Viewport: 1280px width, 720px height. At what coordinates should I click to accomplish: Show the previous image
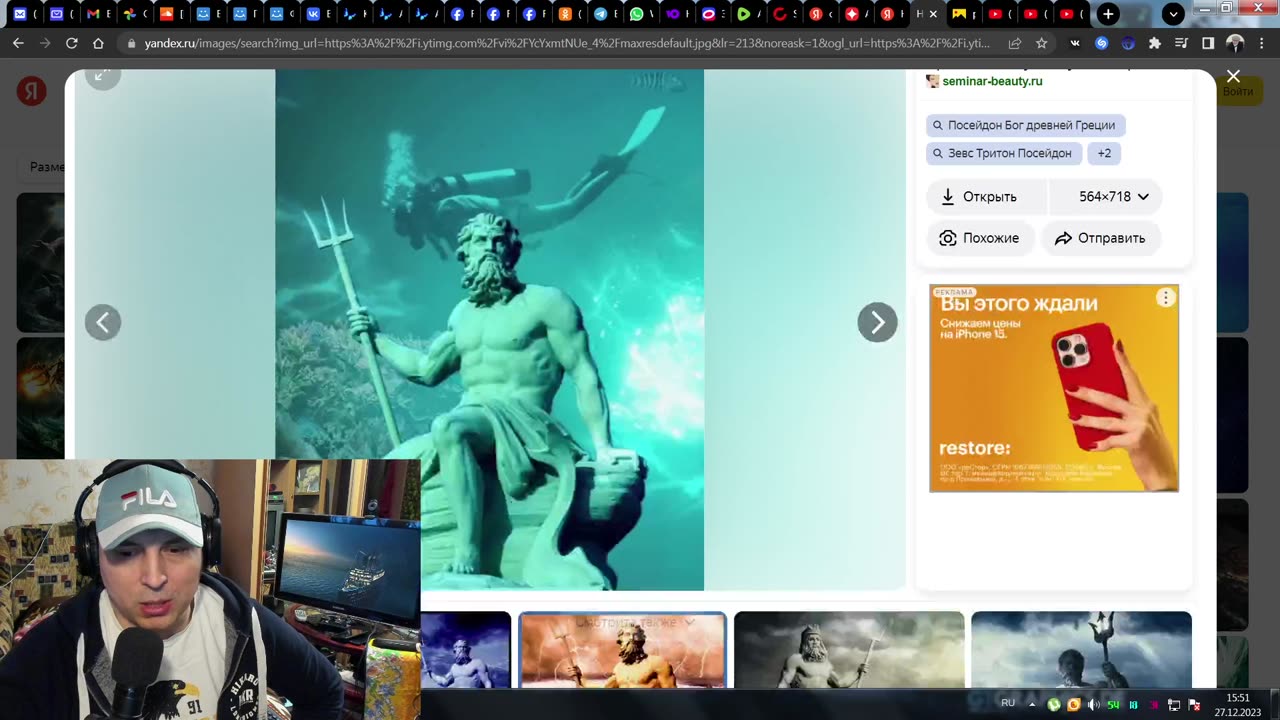(102, 322)
